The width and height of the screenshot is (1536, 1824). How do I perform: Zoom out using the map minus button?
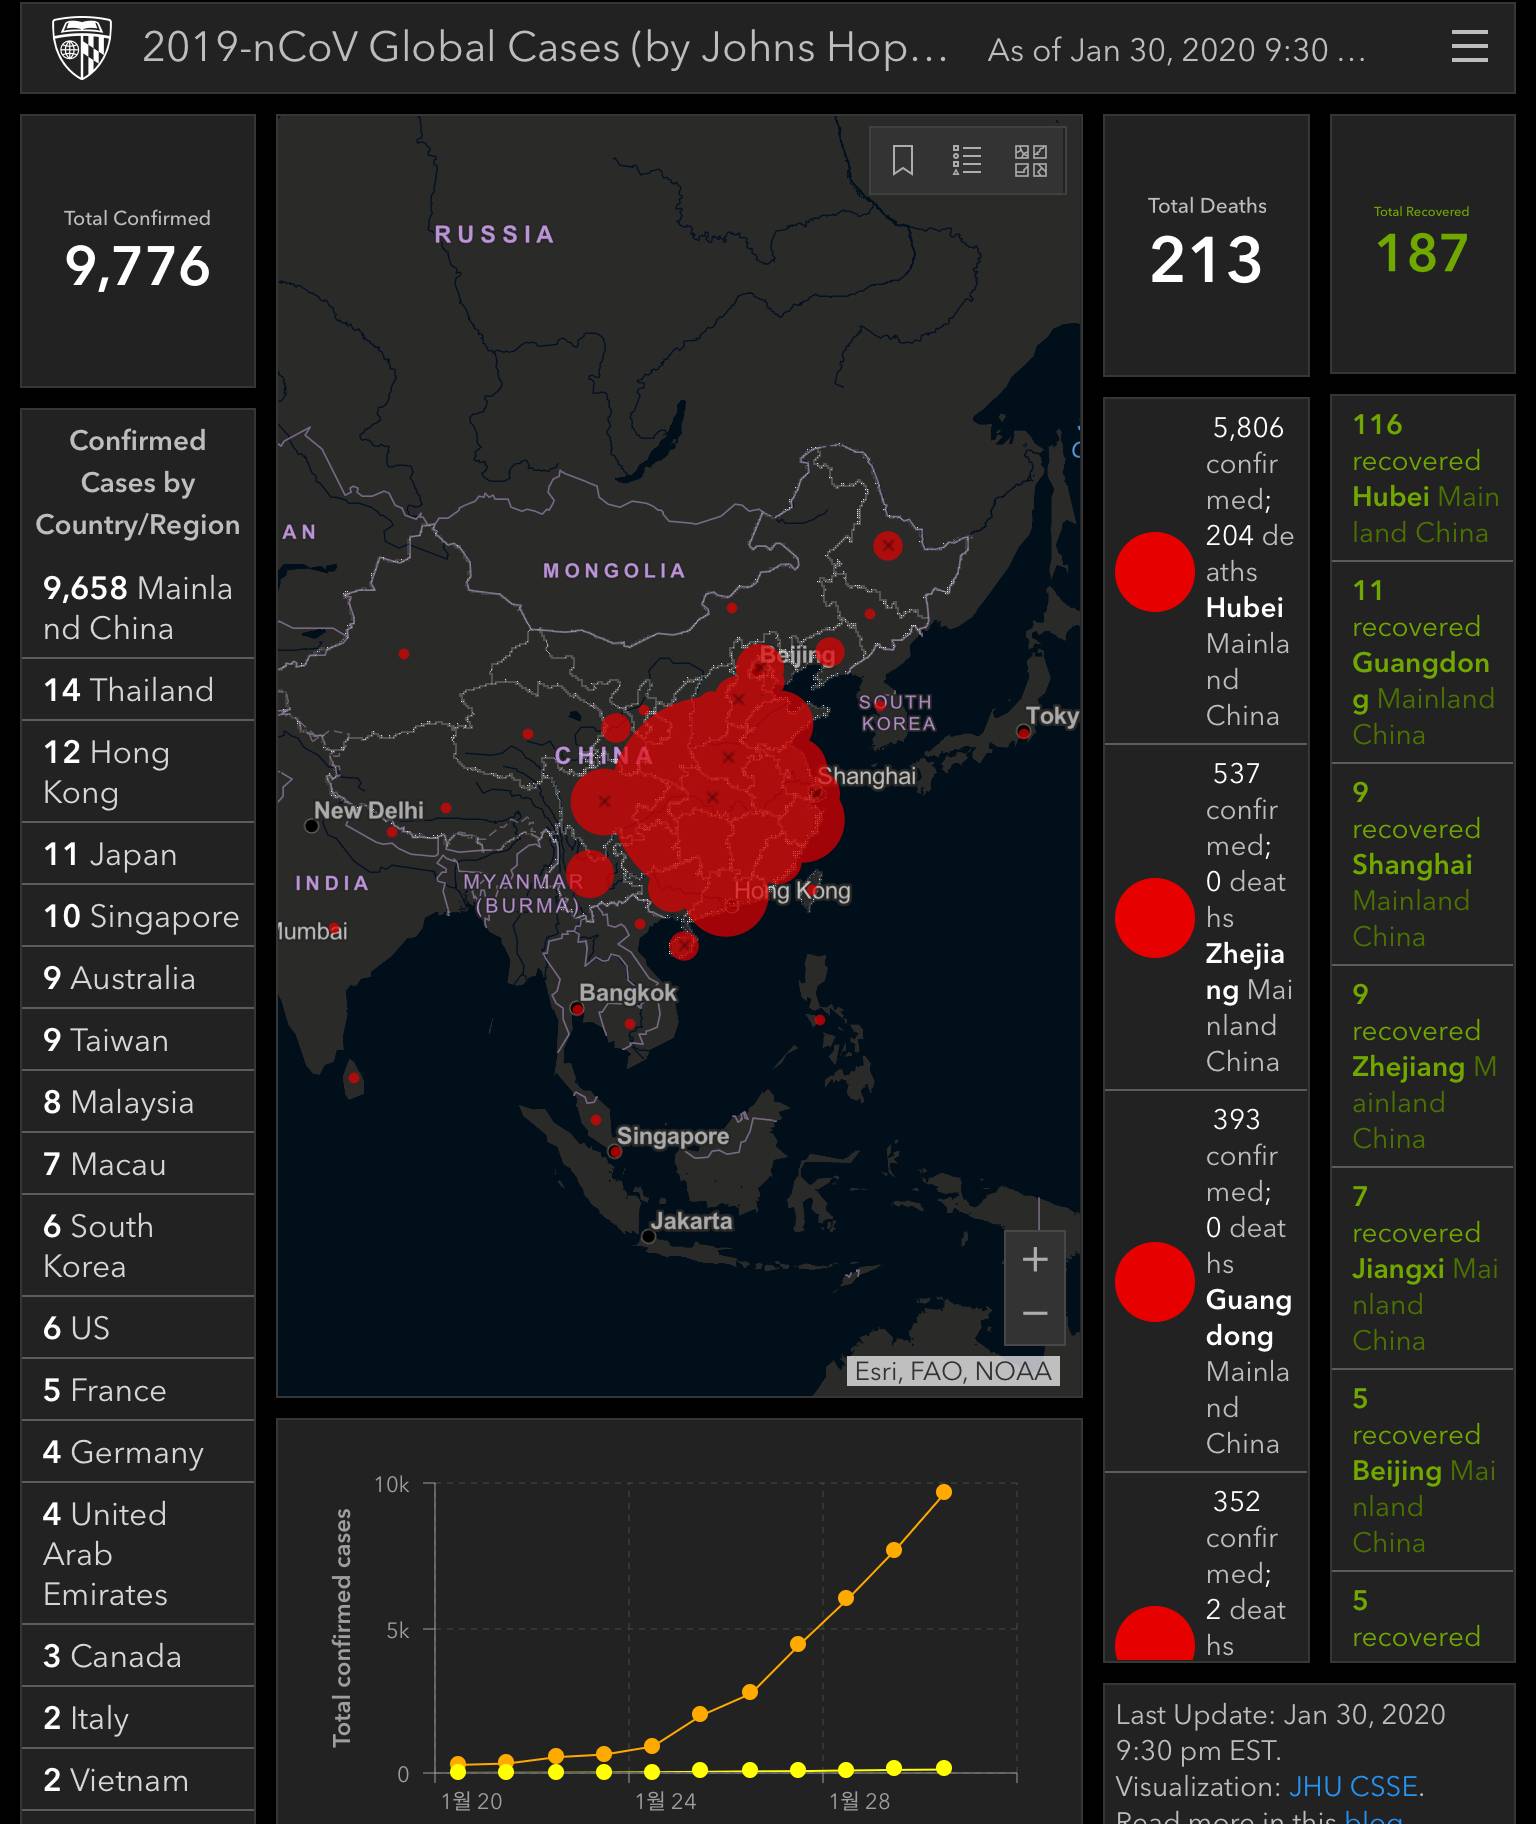[1035, 1313]
